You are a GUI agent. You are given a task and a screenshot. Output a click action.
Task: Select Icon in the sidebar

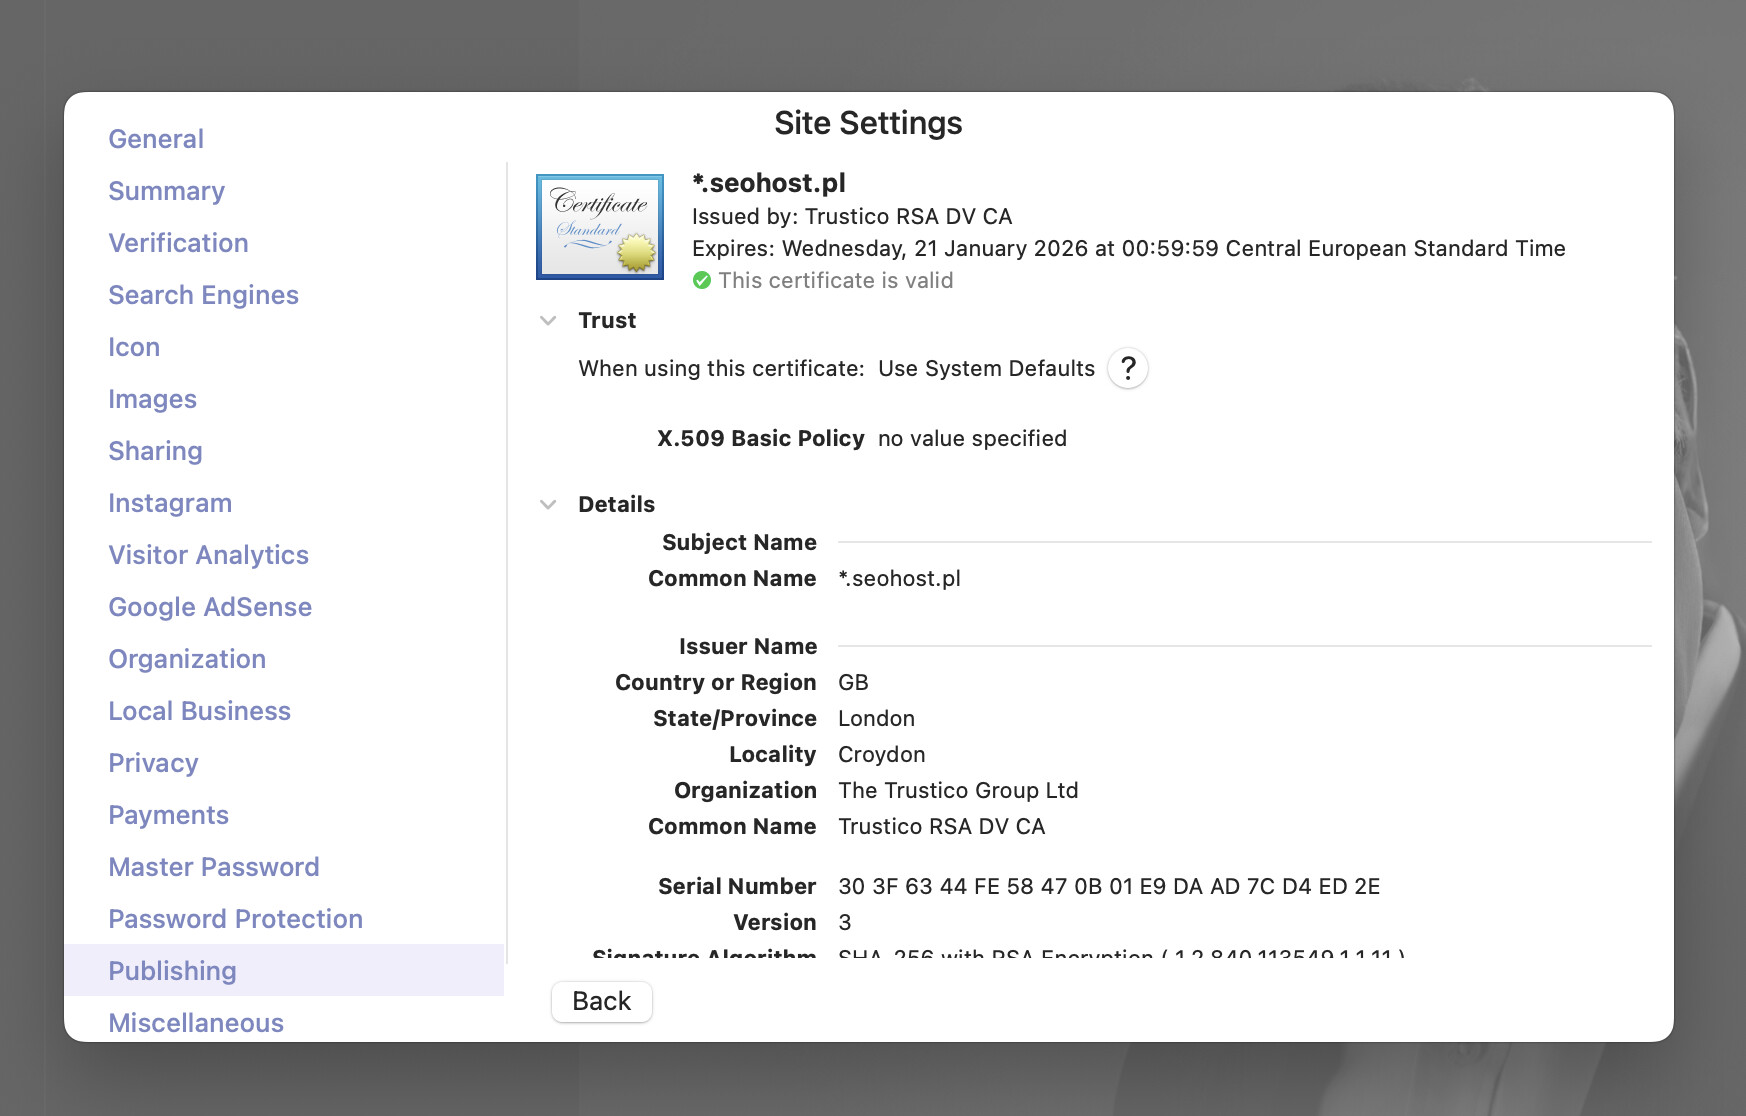[134, 347]
